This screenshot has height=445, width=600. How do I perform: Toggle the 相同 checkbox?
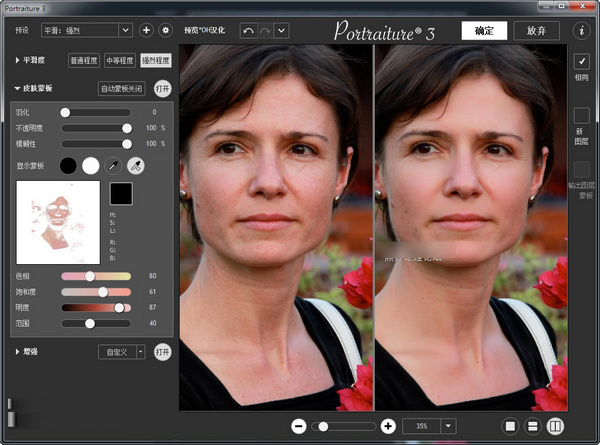click(581, 62)
